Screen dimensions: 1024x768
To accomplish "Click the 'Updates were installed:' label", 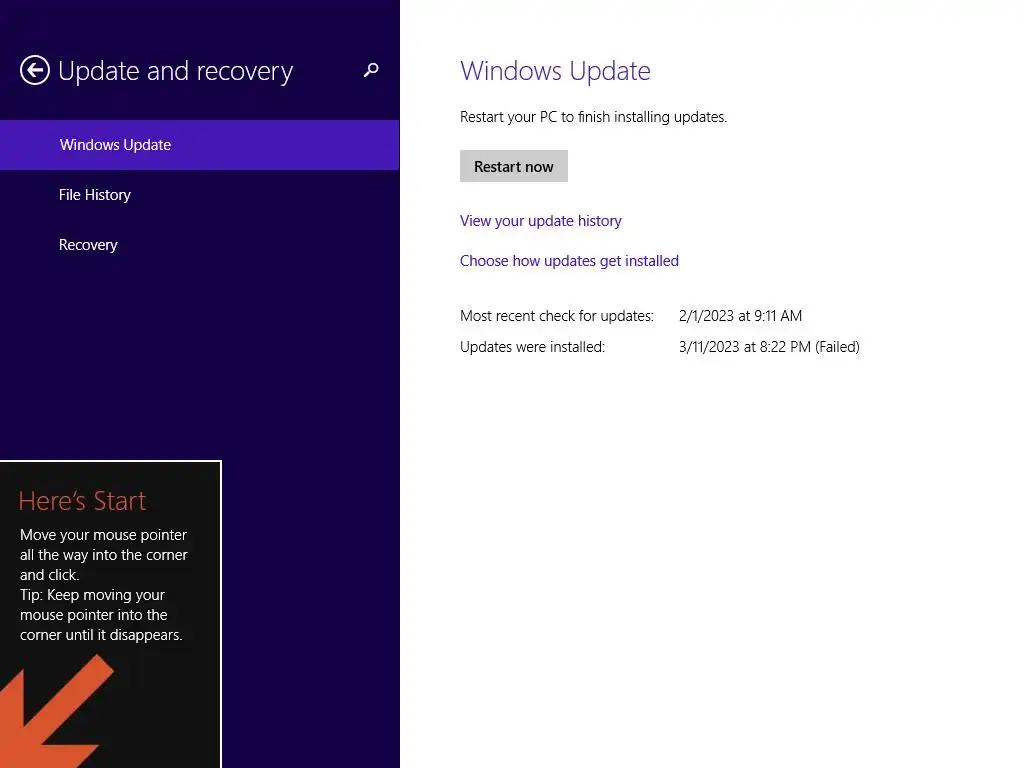I will (532, 347).
